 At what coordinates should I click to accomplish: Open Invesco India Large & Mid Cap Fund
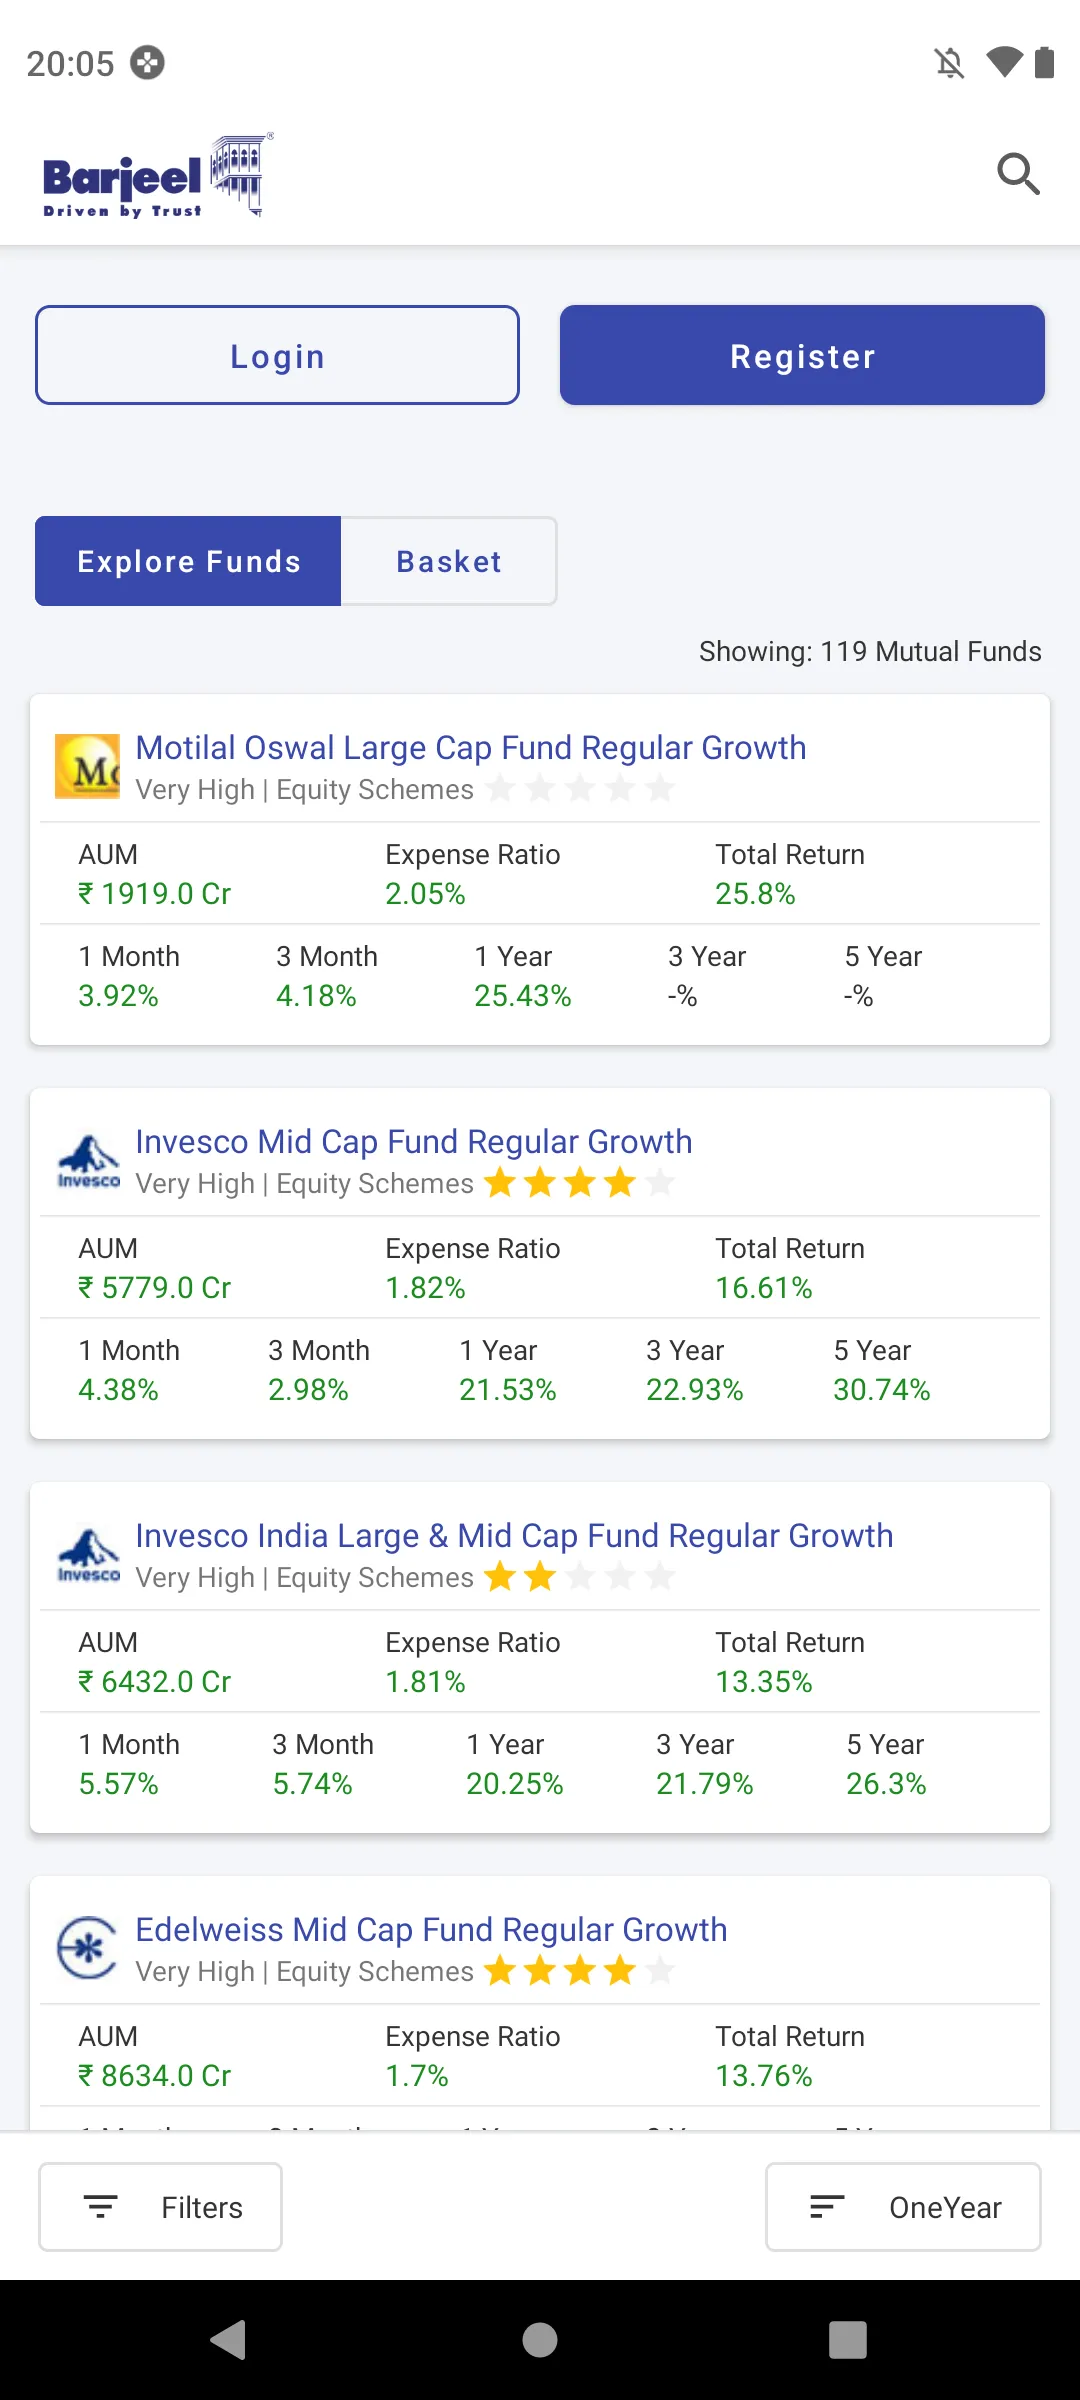click(514, 1535)
